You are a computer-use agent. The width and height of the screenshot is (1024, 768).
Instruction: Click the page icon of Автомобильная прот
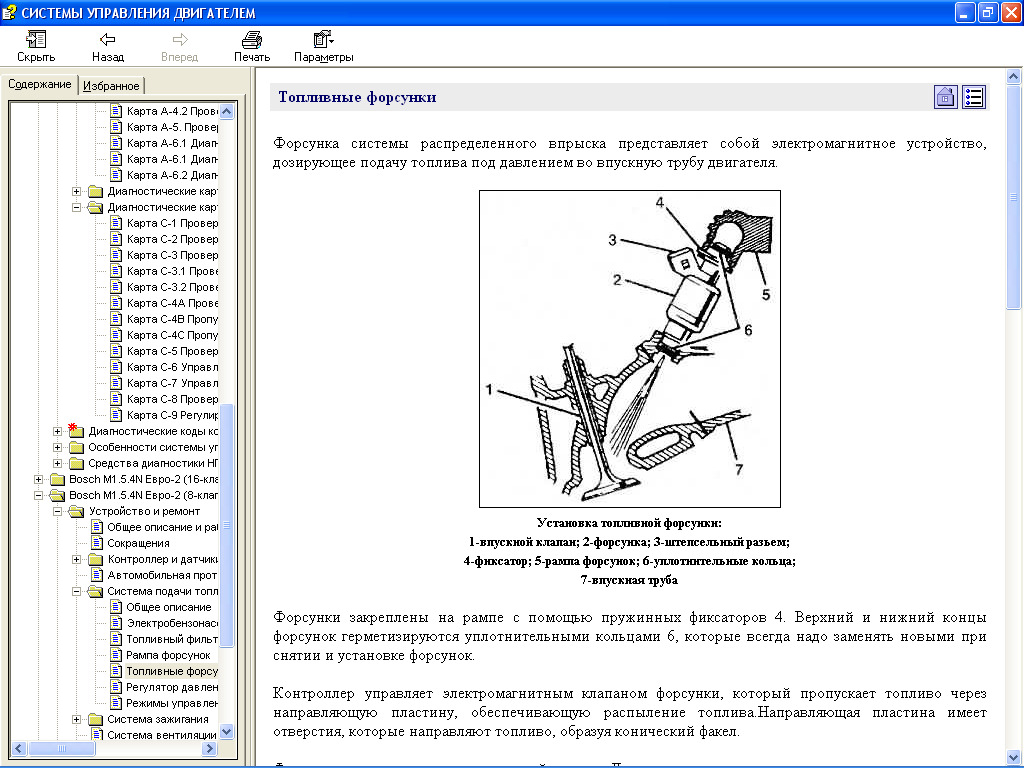pyautogui.click(x=97, y=575)
